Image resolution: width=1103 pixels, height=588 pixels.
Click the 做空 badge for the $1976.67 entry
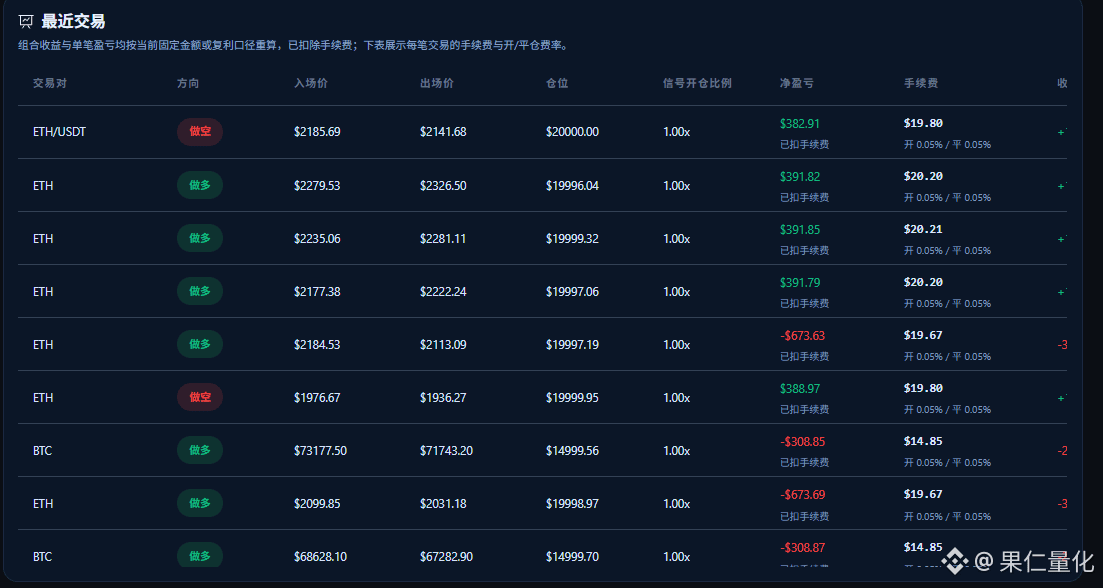pyautogui.click(x=200, y=397)
